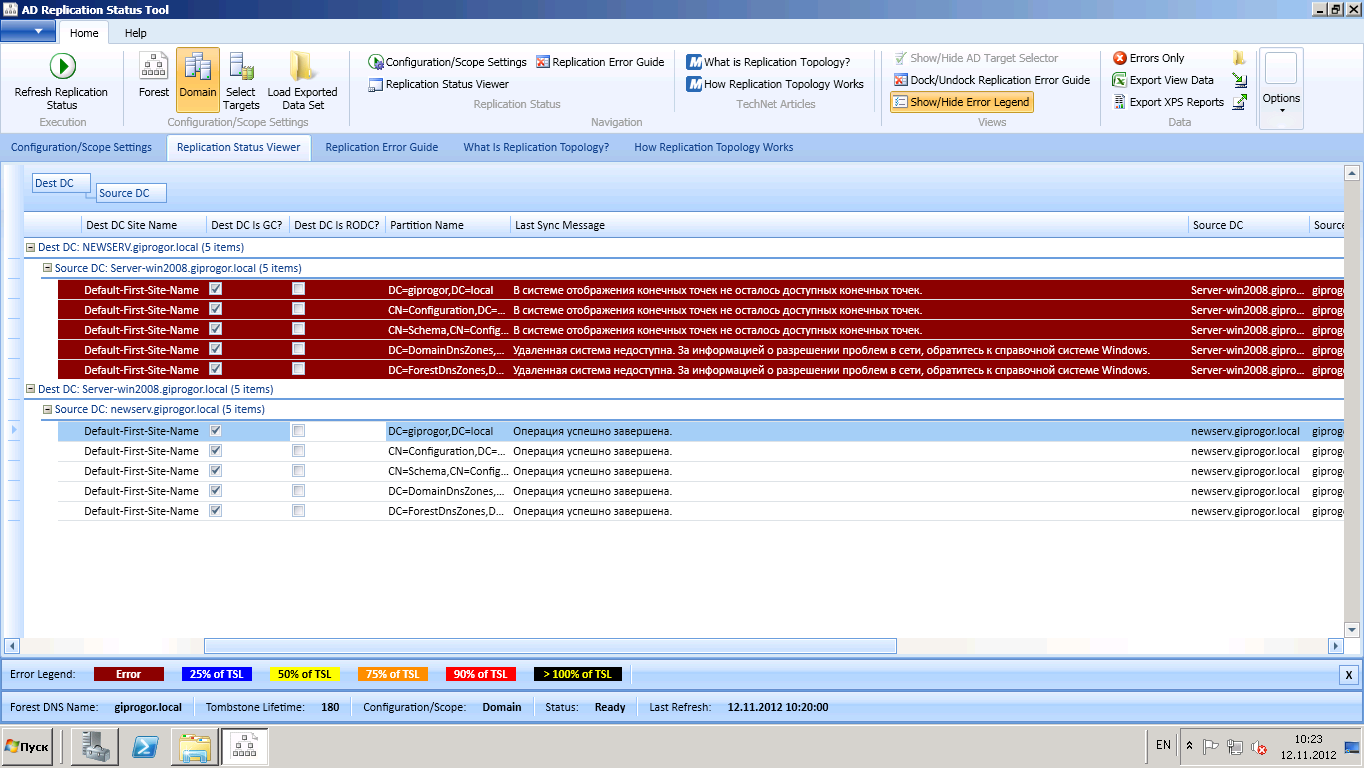1364x768 pixels.
Task: Open Configuration/Scope Settings from ribbon
Action: 447,62
